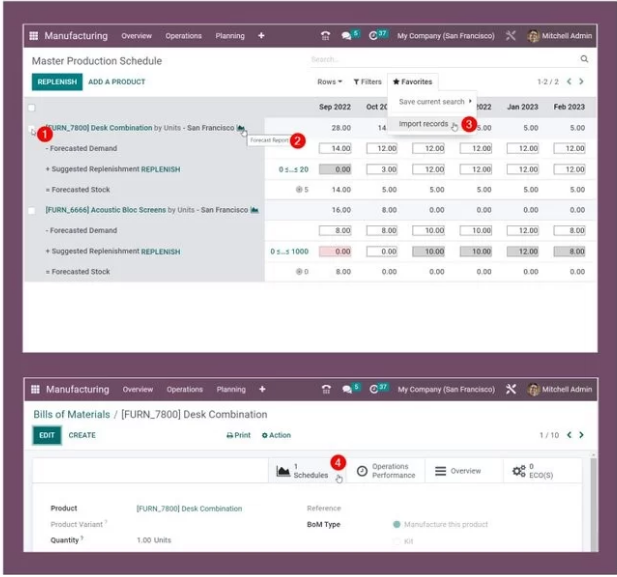Open the Filters dropdown
The width and height of the screenshot is (617, 577).
[x=368, y=81]
